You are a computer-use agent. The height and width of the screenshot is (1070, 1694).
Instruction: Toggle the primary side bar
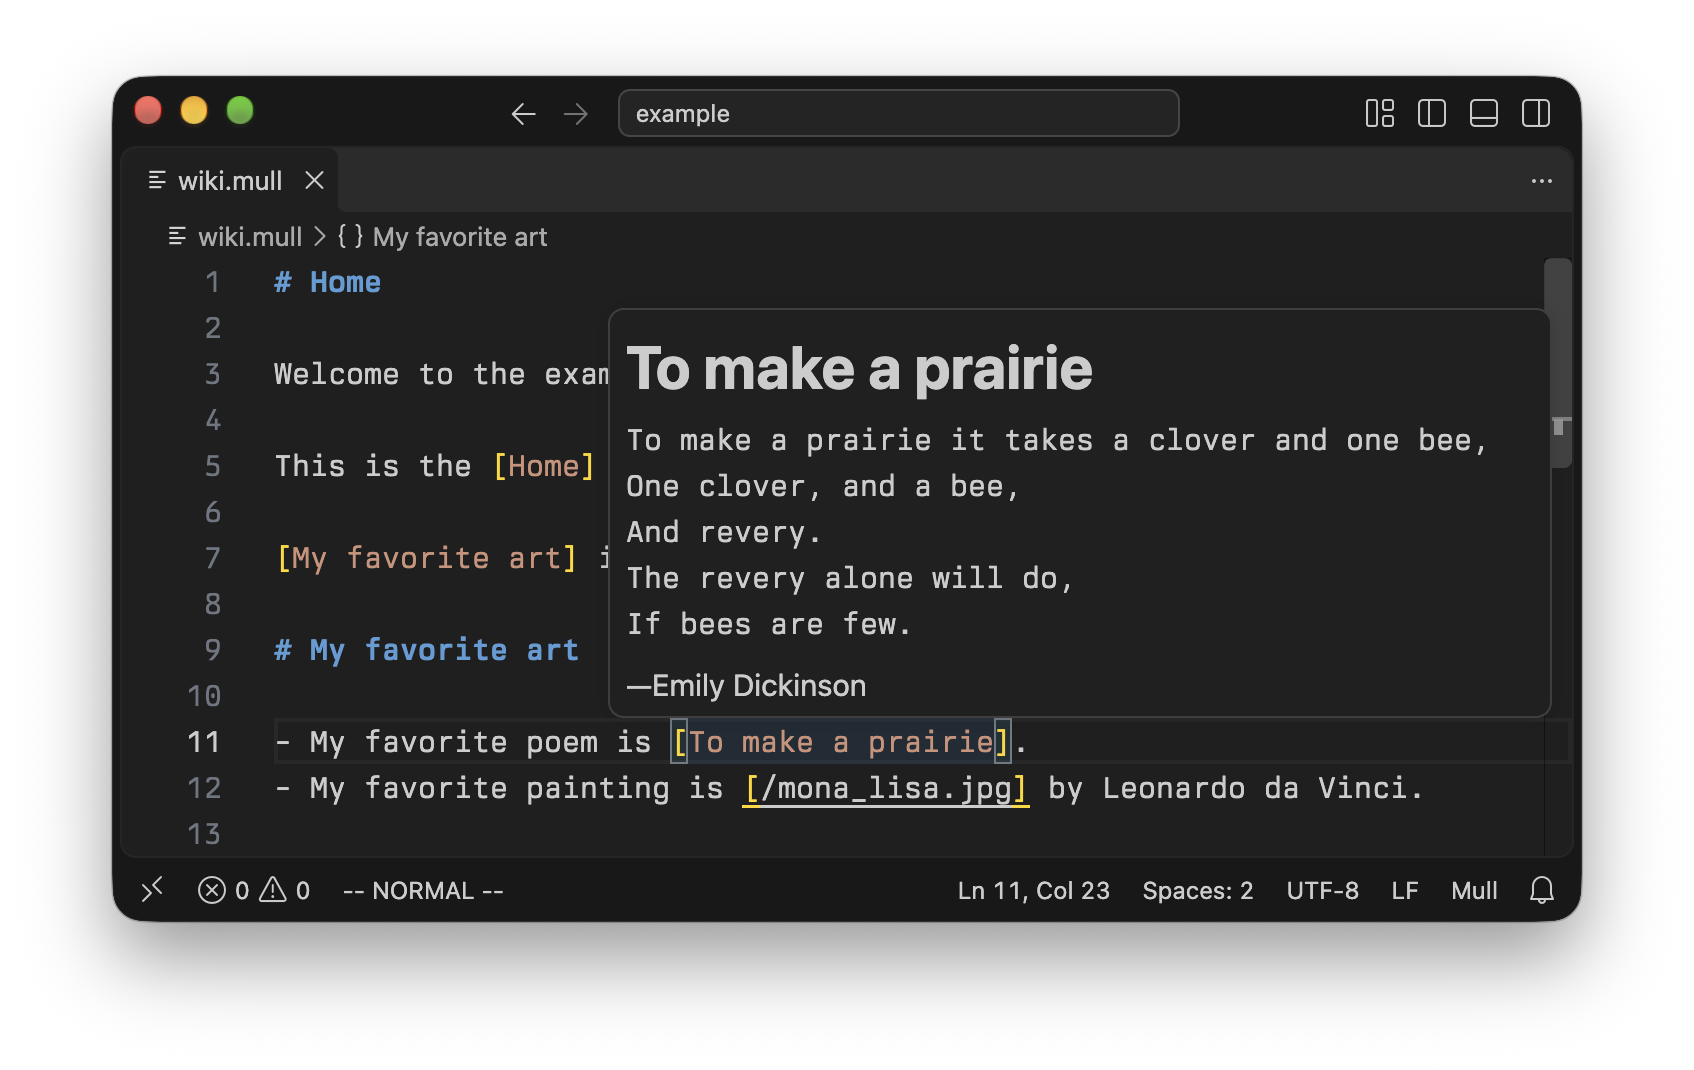(x=1432, y=113)
